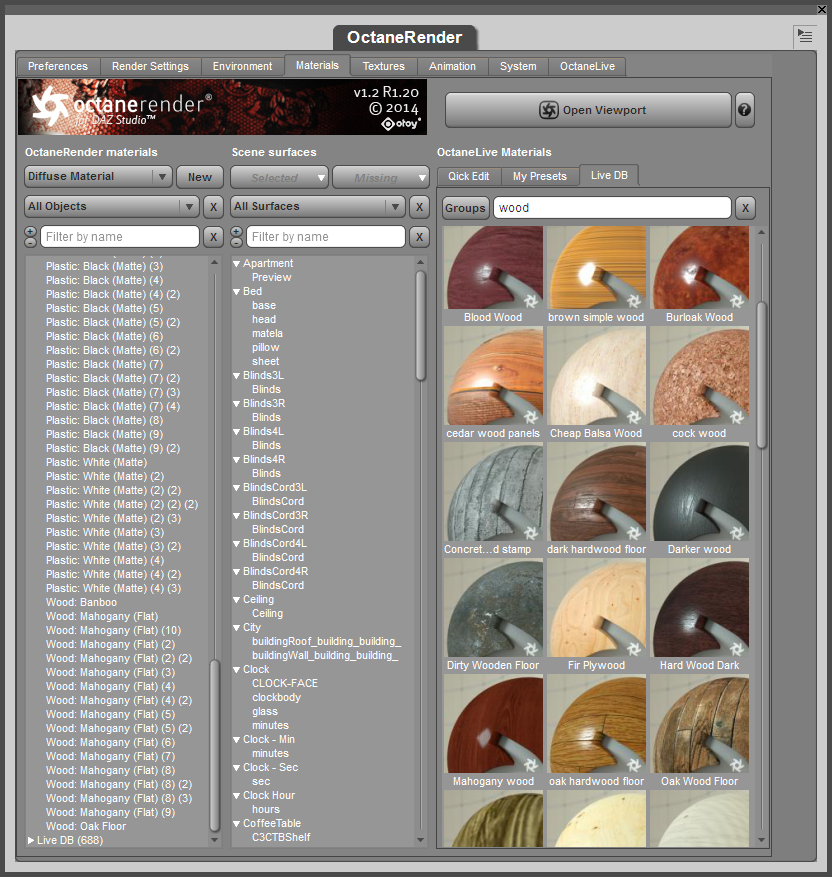Viewport: 832px width, 877px height.
Task: Select the Oak Wood Floor thumbnail
Action: click(x=699, y=724)
